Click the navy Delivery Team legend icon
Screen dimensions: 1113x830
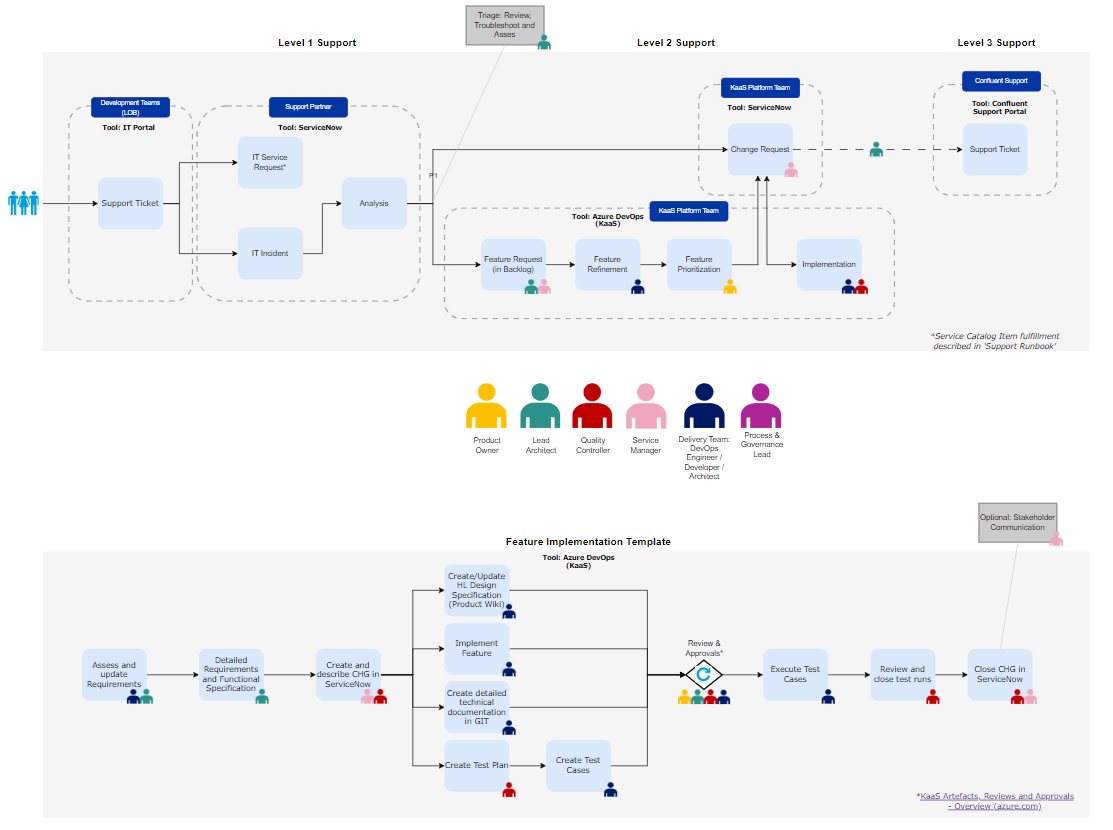pyautogui.click(x=704, y=405)
